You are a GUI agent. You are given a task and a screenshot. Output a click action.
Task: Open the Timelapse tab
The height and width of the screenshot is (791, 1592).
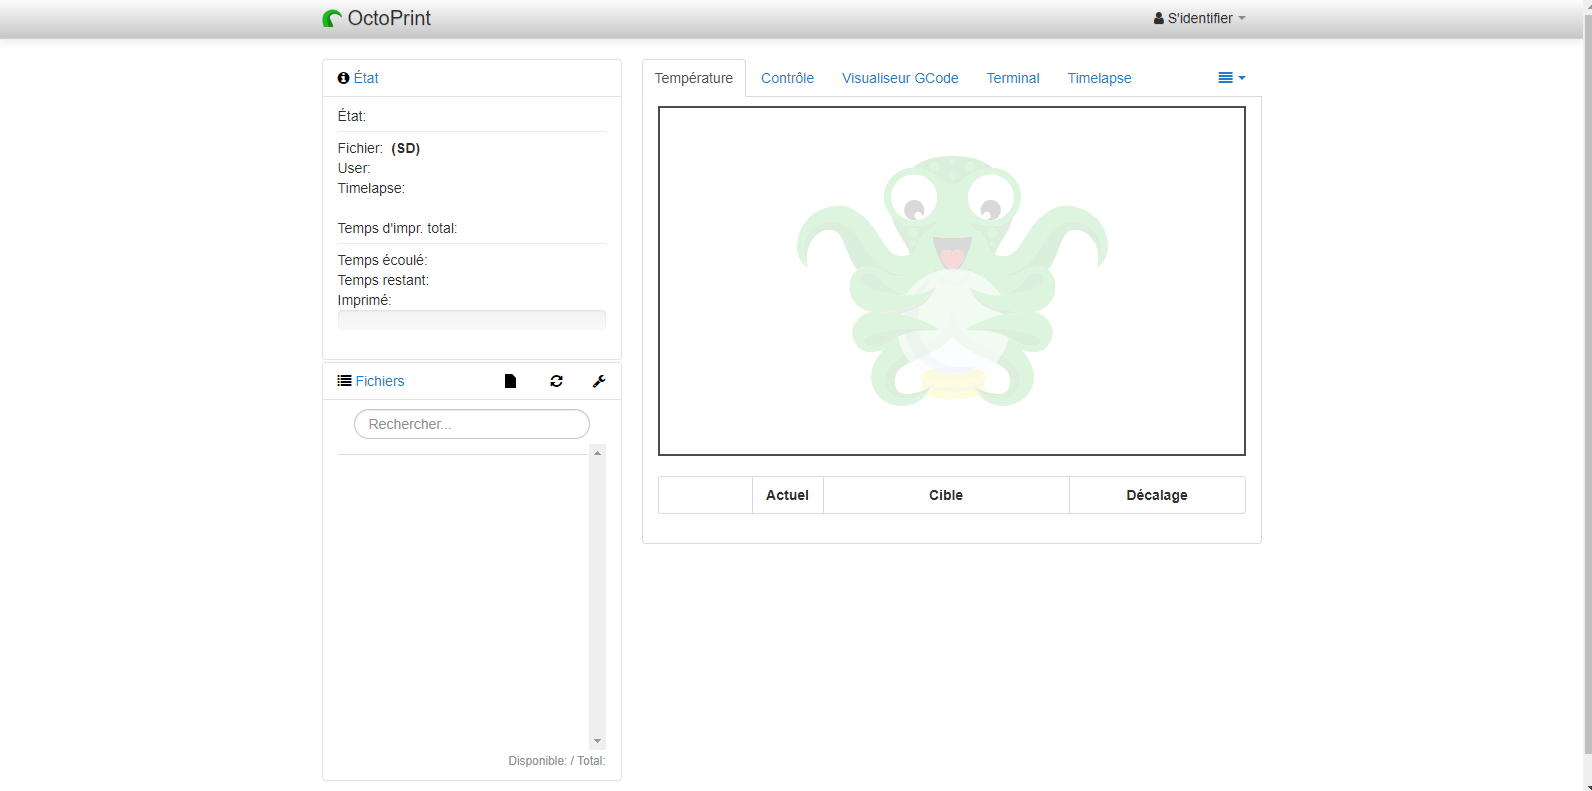tap(1099, 78)
